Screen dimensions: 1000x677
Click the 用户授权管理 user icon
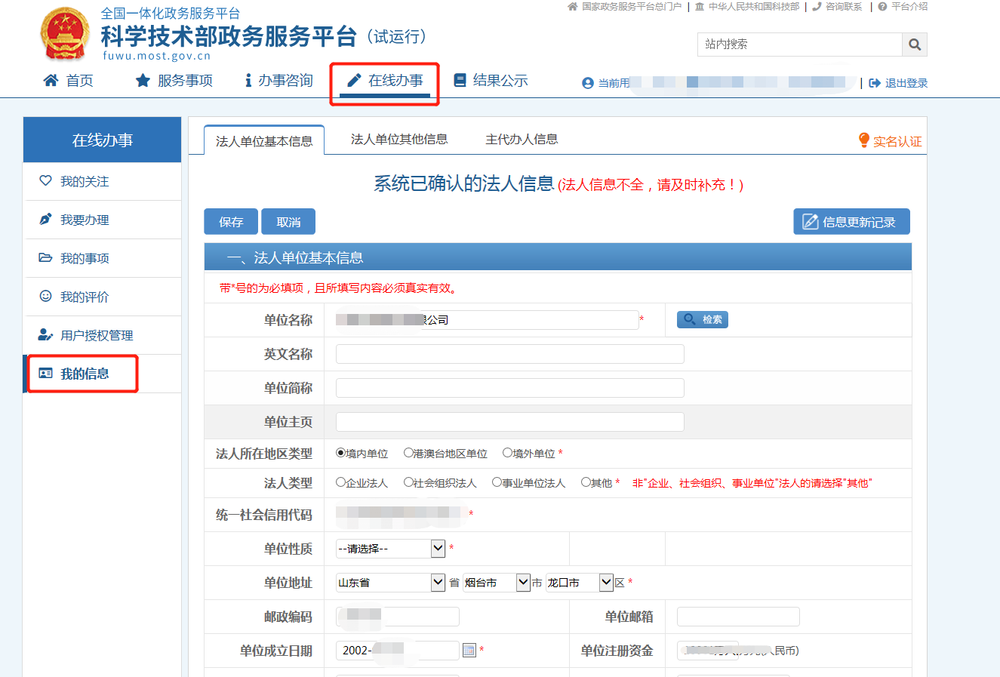pyautogui.click(x=45, y=335)
